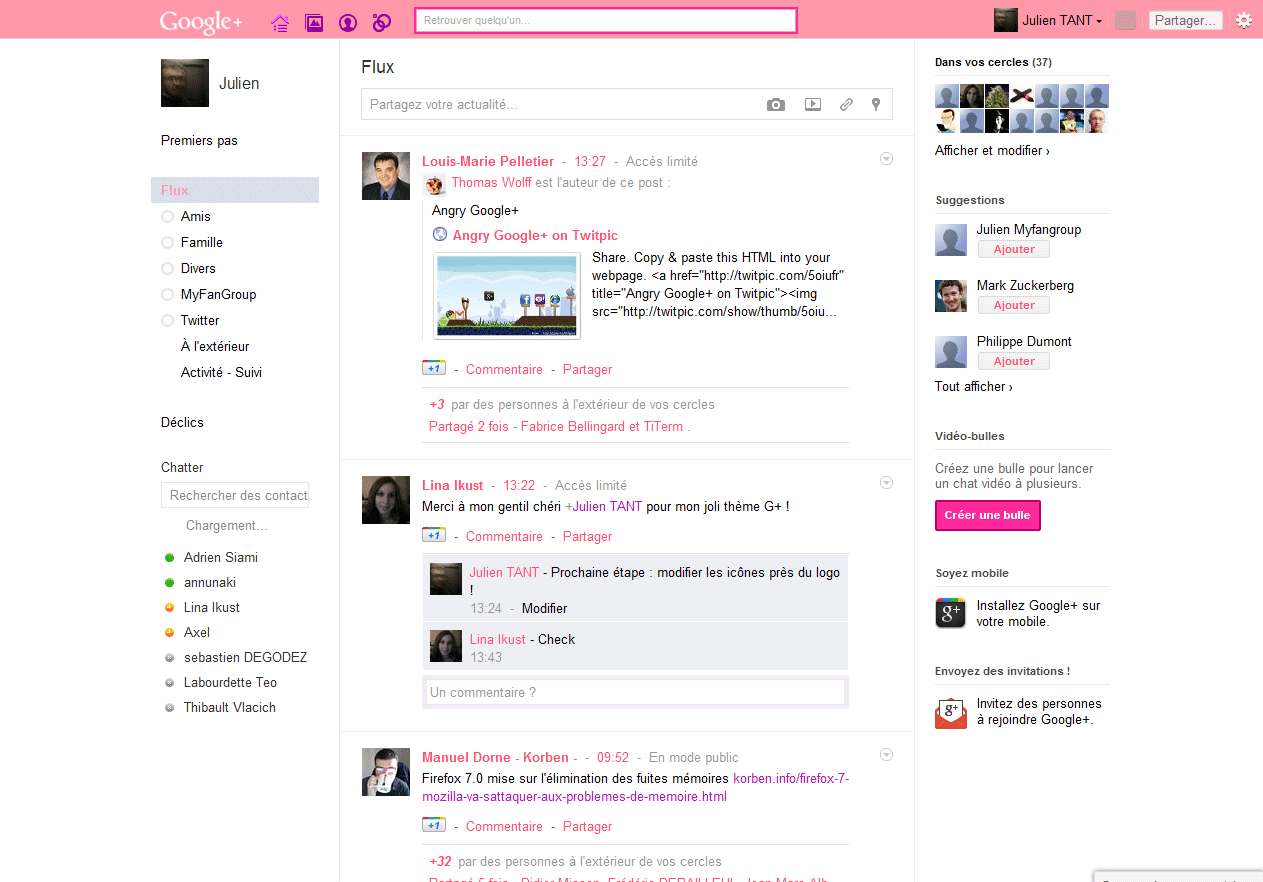Image resolution: width=1263 pixels, height=882 pixels.
Task: Select Flux in the left menu
Action: tap(235, 190)
